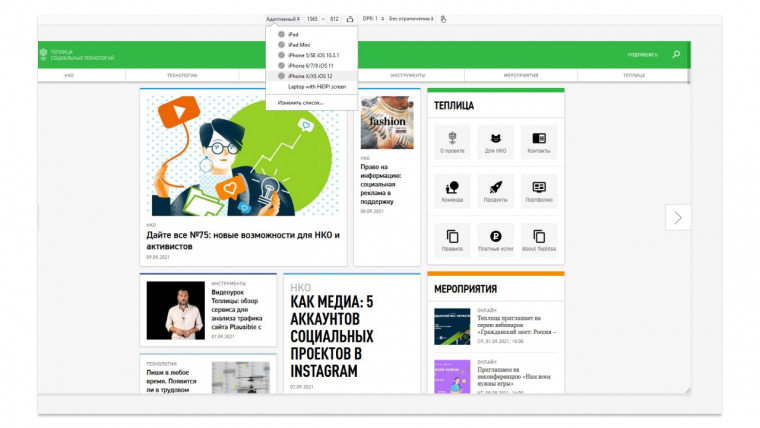Open the Продукты rocket icon tile

[x=495, y=188]
